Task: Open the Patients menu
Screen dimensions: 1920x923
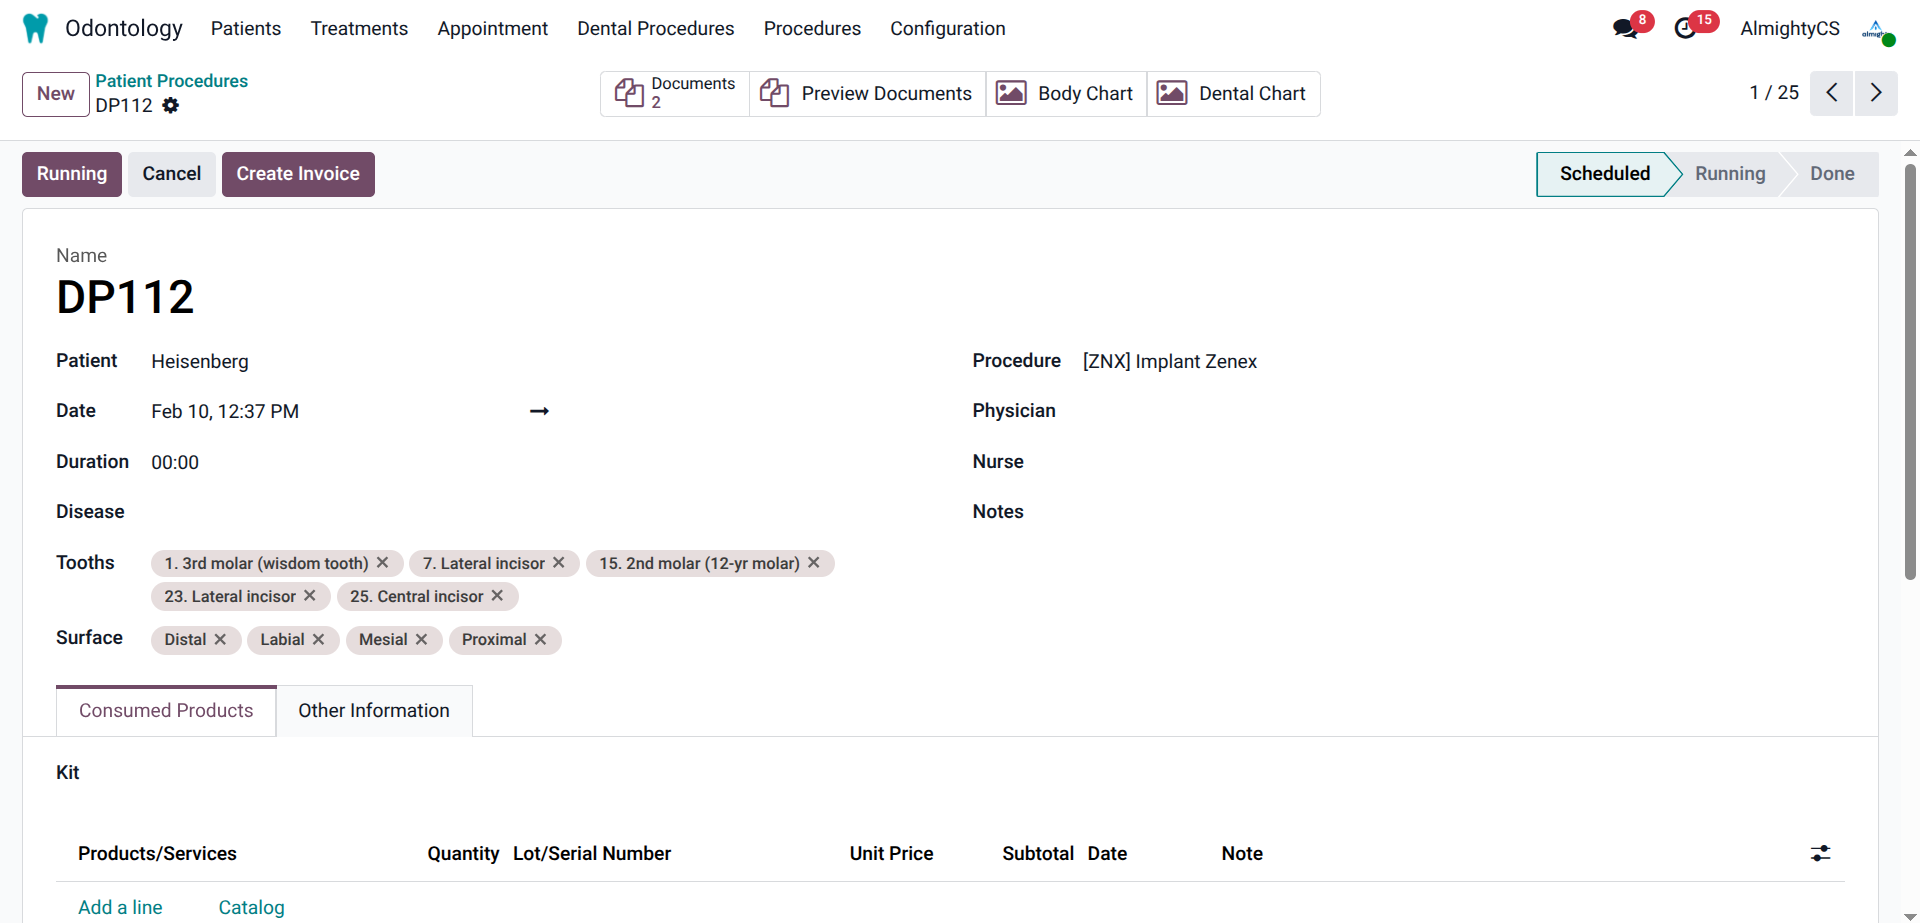Action: 246,28
